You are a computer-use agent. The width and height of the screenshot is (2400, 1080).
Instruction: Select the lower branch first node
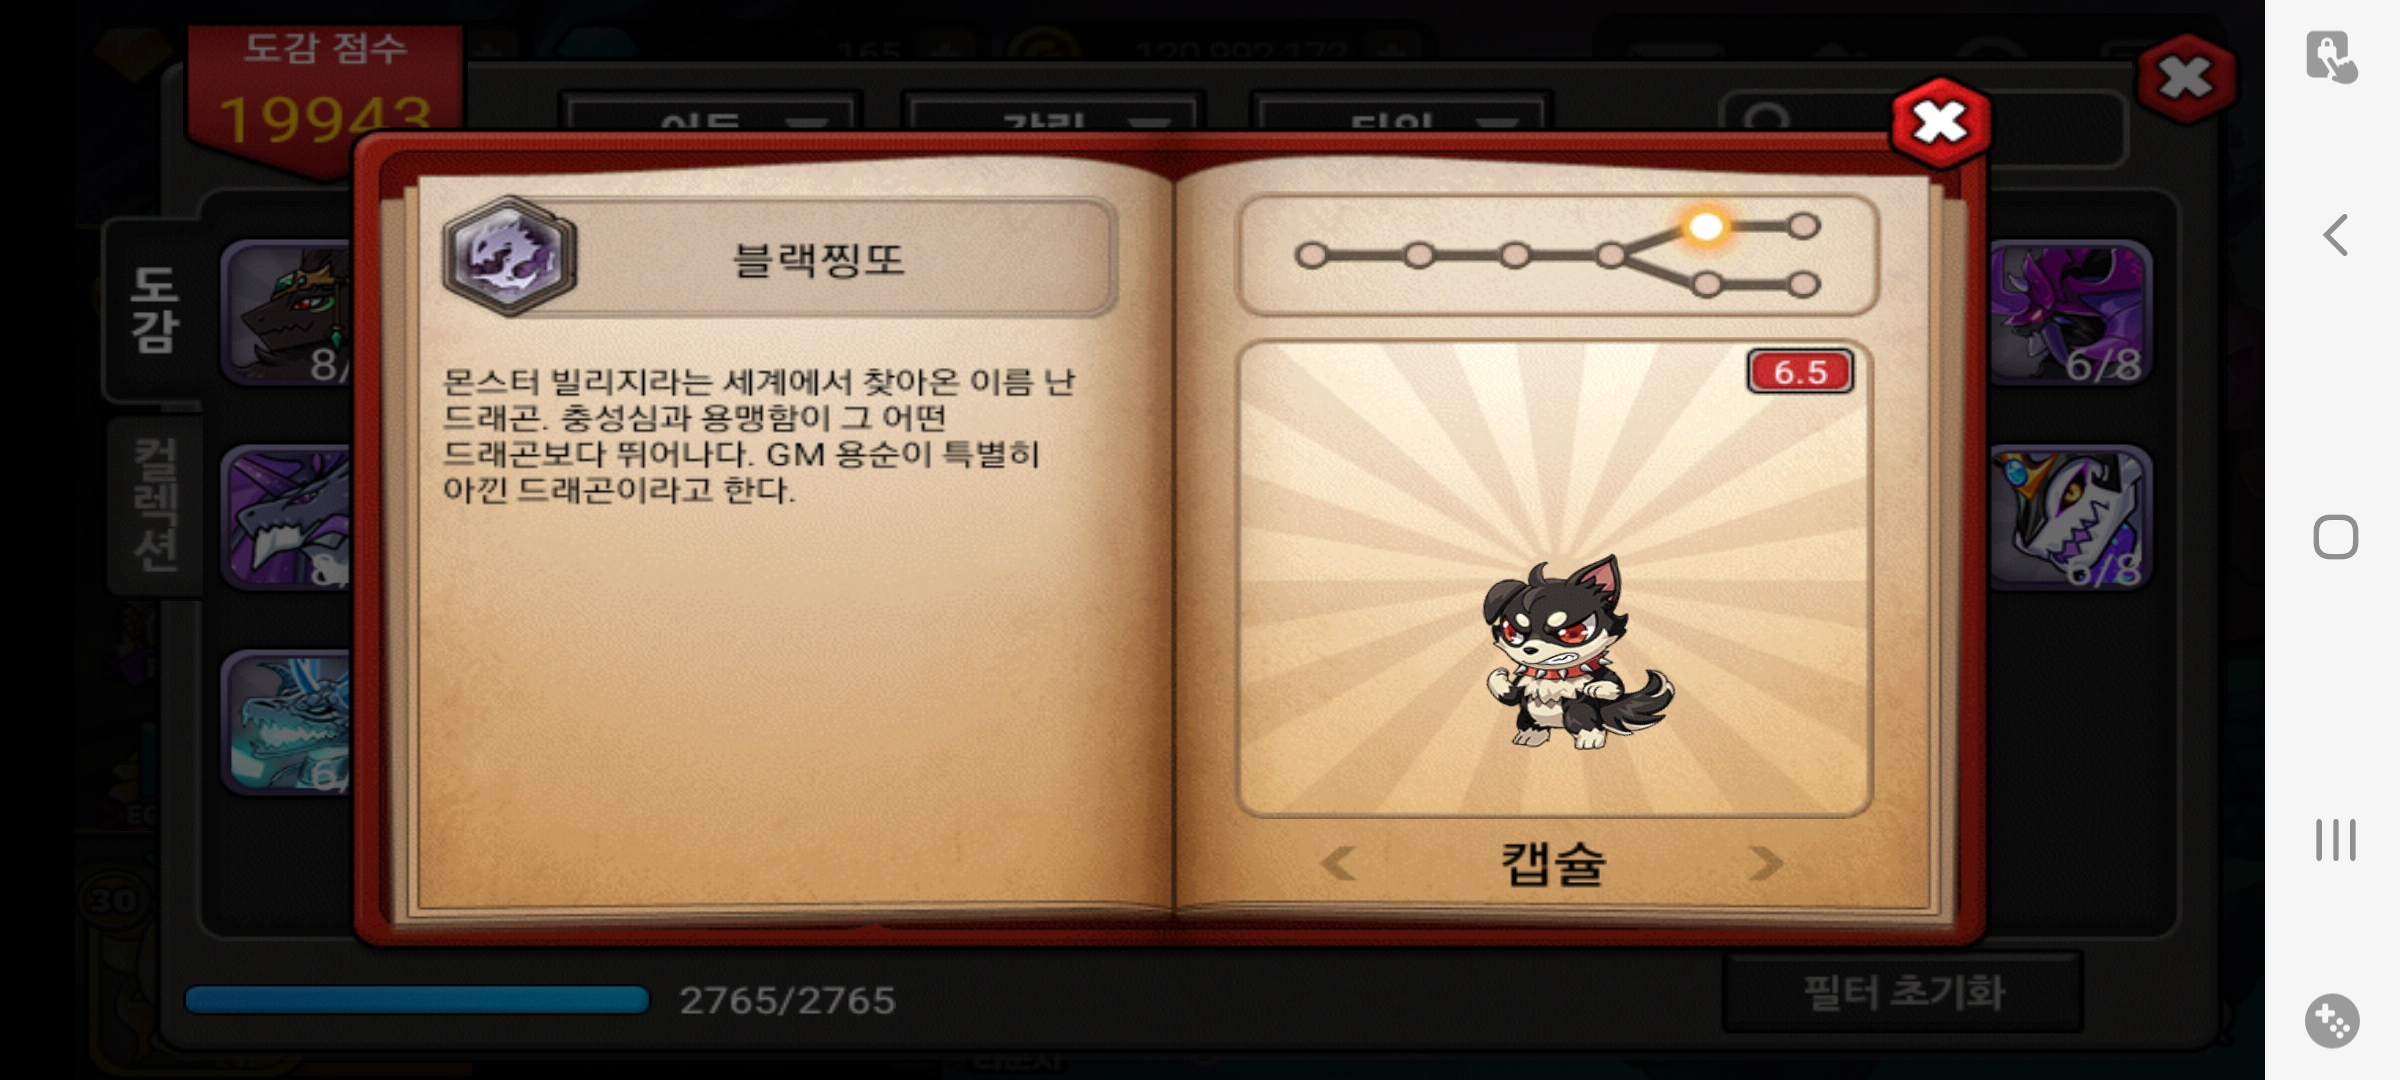(x=1706, y=285)
